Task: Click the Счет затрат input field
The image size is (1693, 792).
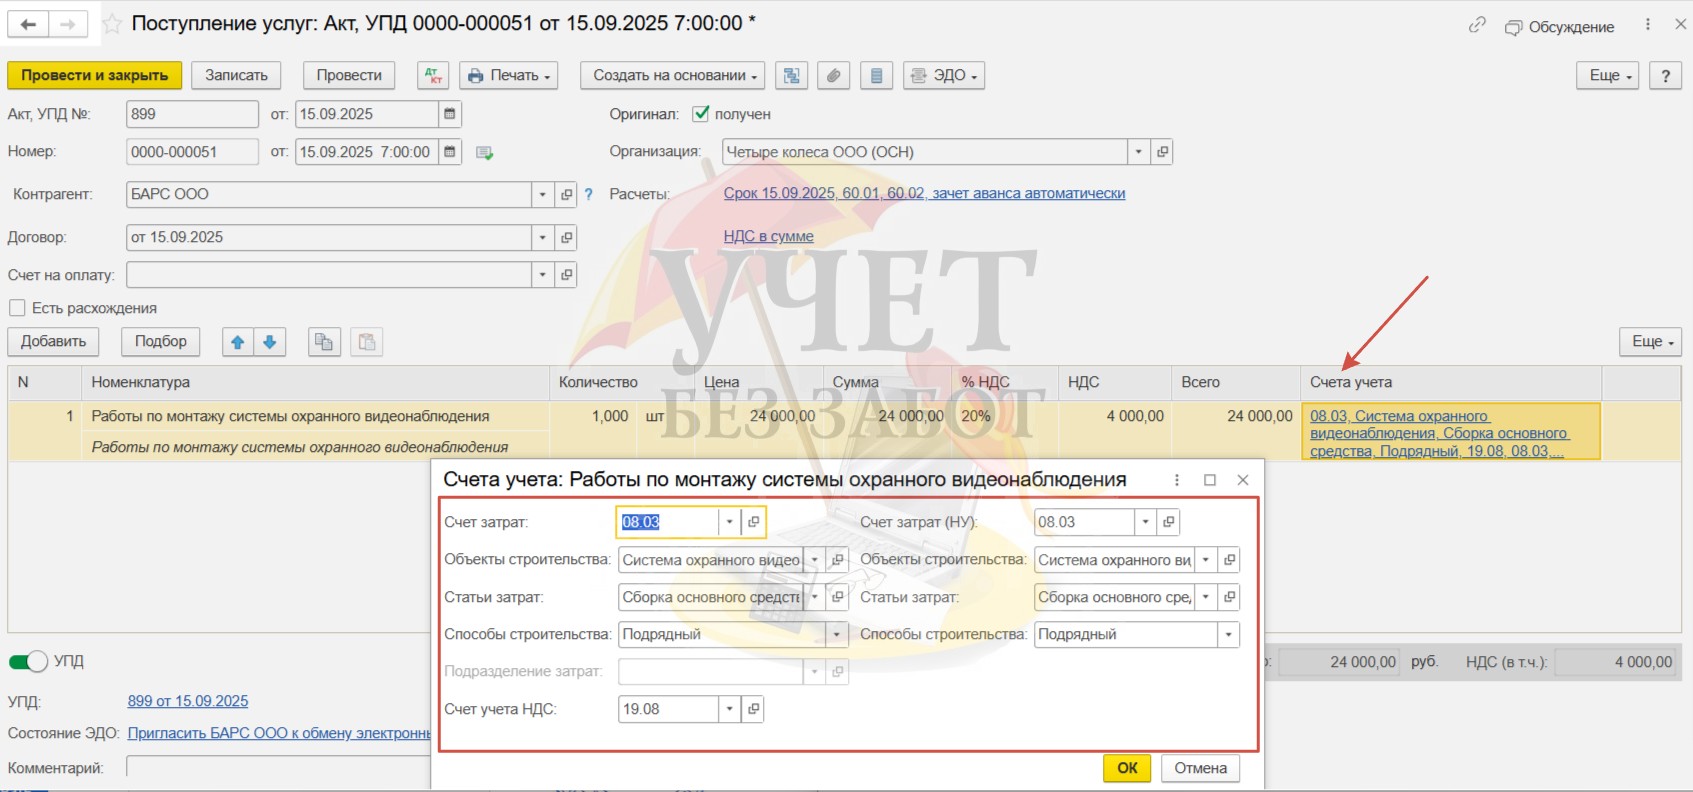Action: [667, 522]
